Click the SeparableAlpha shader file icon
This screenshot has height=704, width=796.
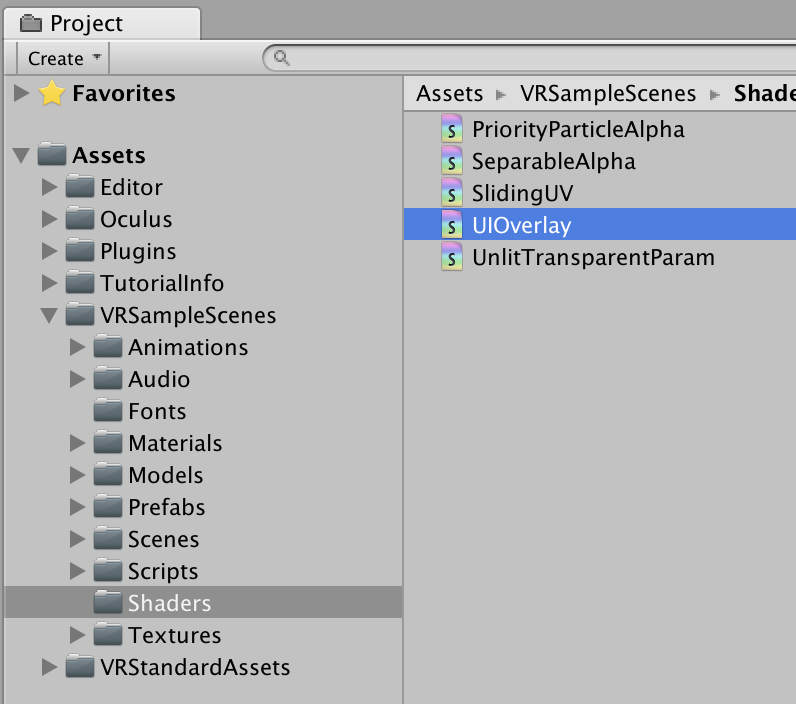(x=452, y=161)
